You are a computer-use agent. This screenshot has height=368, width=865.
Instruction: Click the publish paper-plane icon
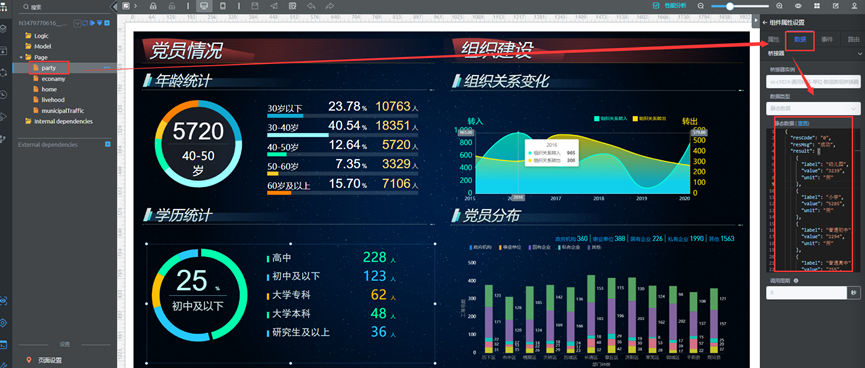click(x=274, y=6)
